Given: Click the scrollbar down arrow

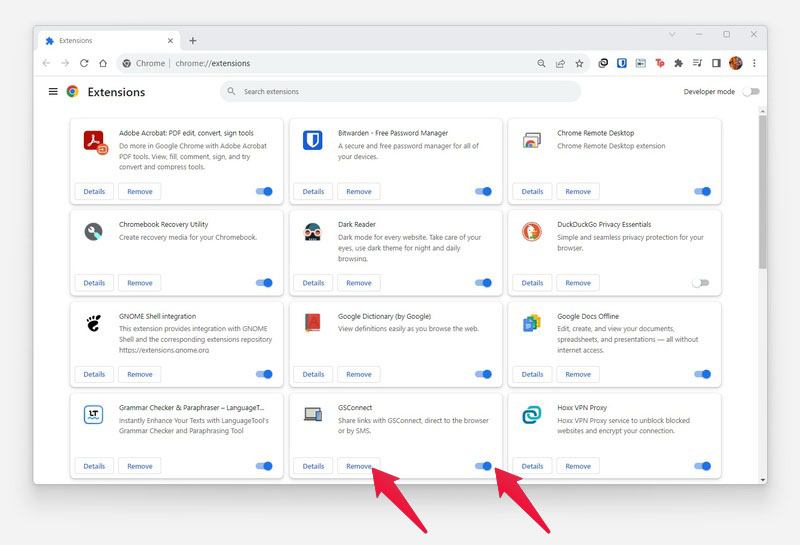Looking at the screenshot, I should [x=763, y=480].
